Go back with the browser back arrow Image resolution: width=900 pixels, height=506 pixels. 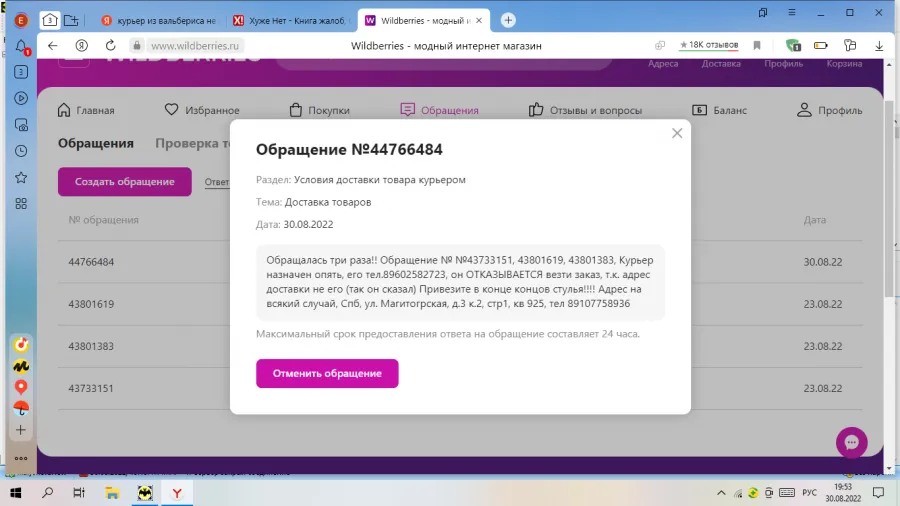53,45
